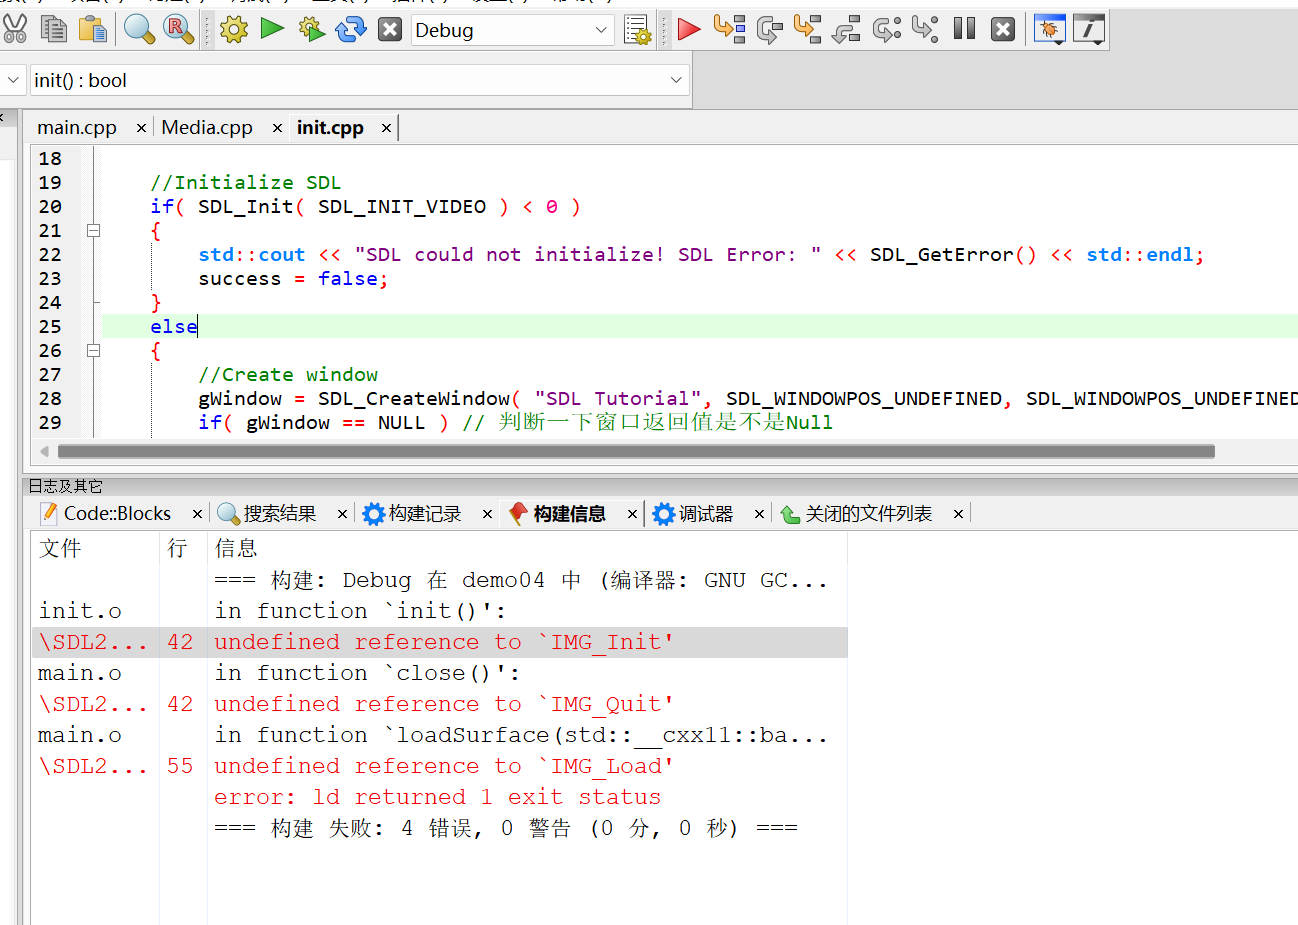Open the init() : bool function dropdown

tap(359, 80)
